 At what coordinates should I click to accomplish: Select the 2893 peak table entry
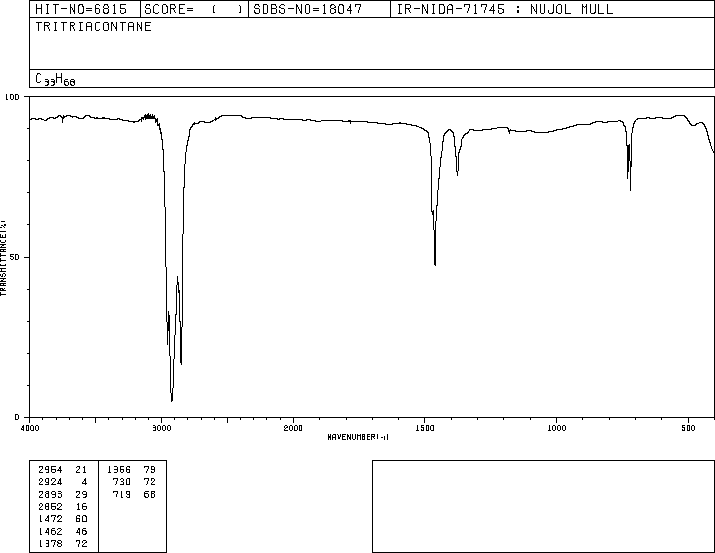[62, 494]
